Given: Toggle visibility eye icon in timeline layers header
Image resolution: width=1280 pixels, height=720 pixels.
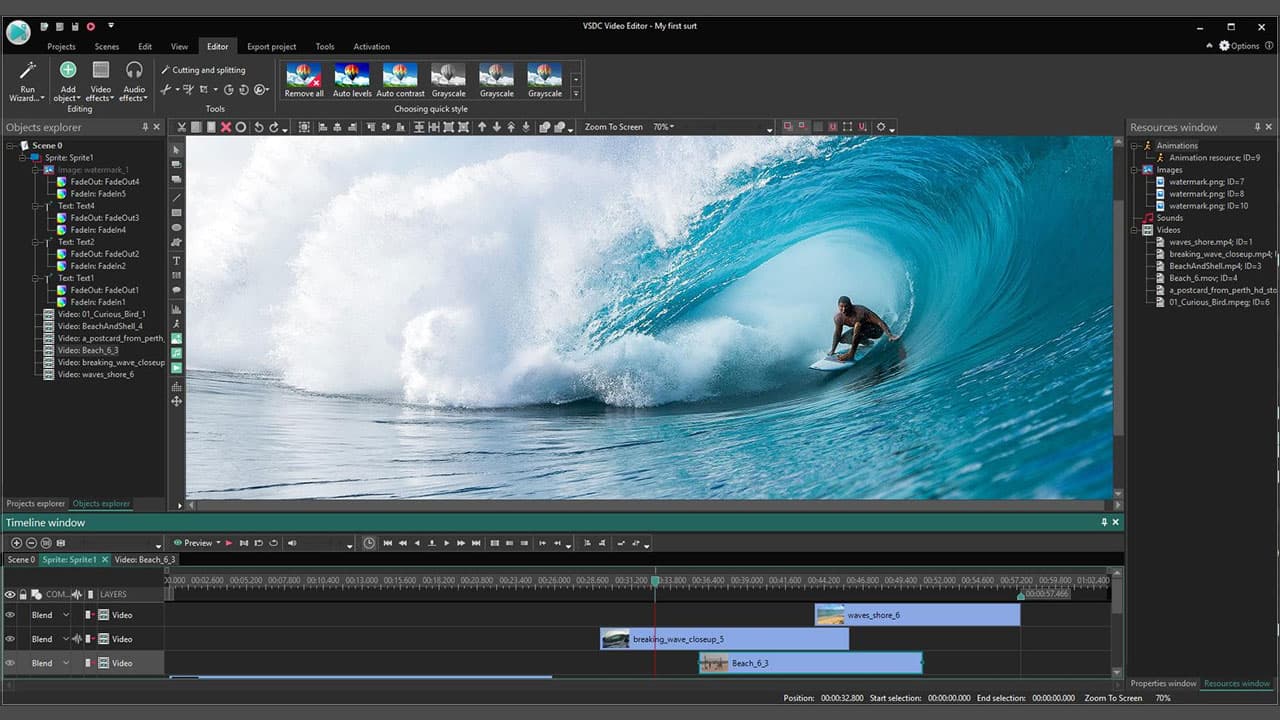Looking at the screenshot, I should (10, 594).
